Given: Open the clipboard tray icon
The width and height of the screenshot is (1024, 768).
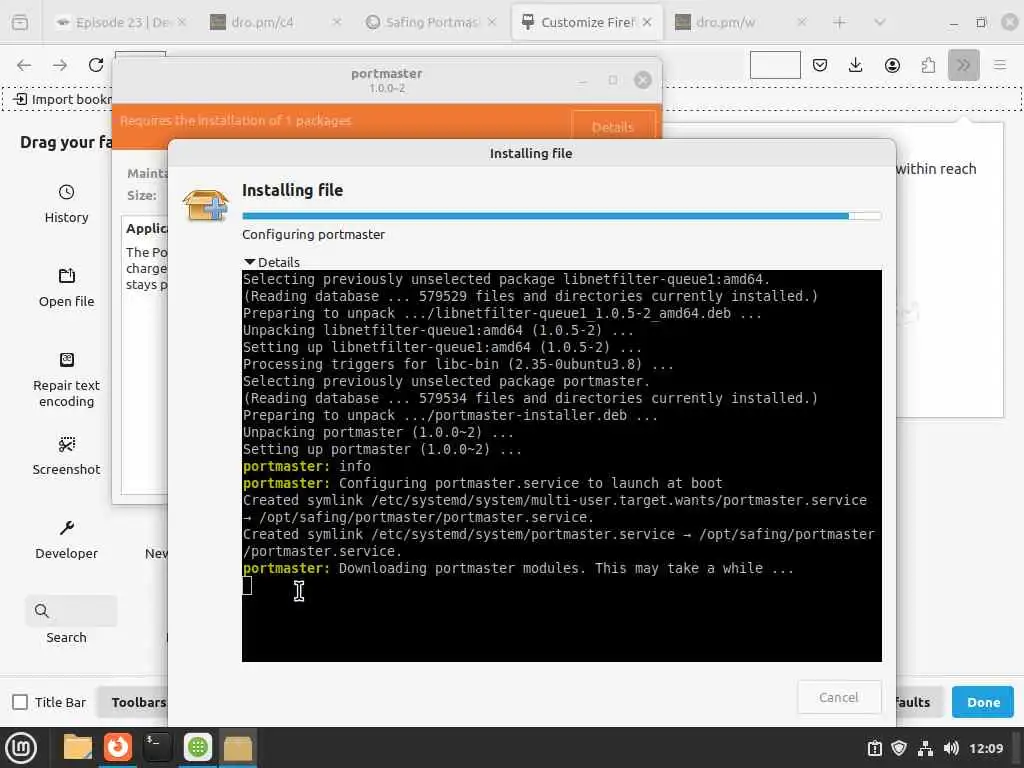Looking at the screenshot, I should 874,748.
